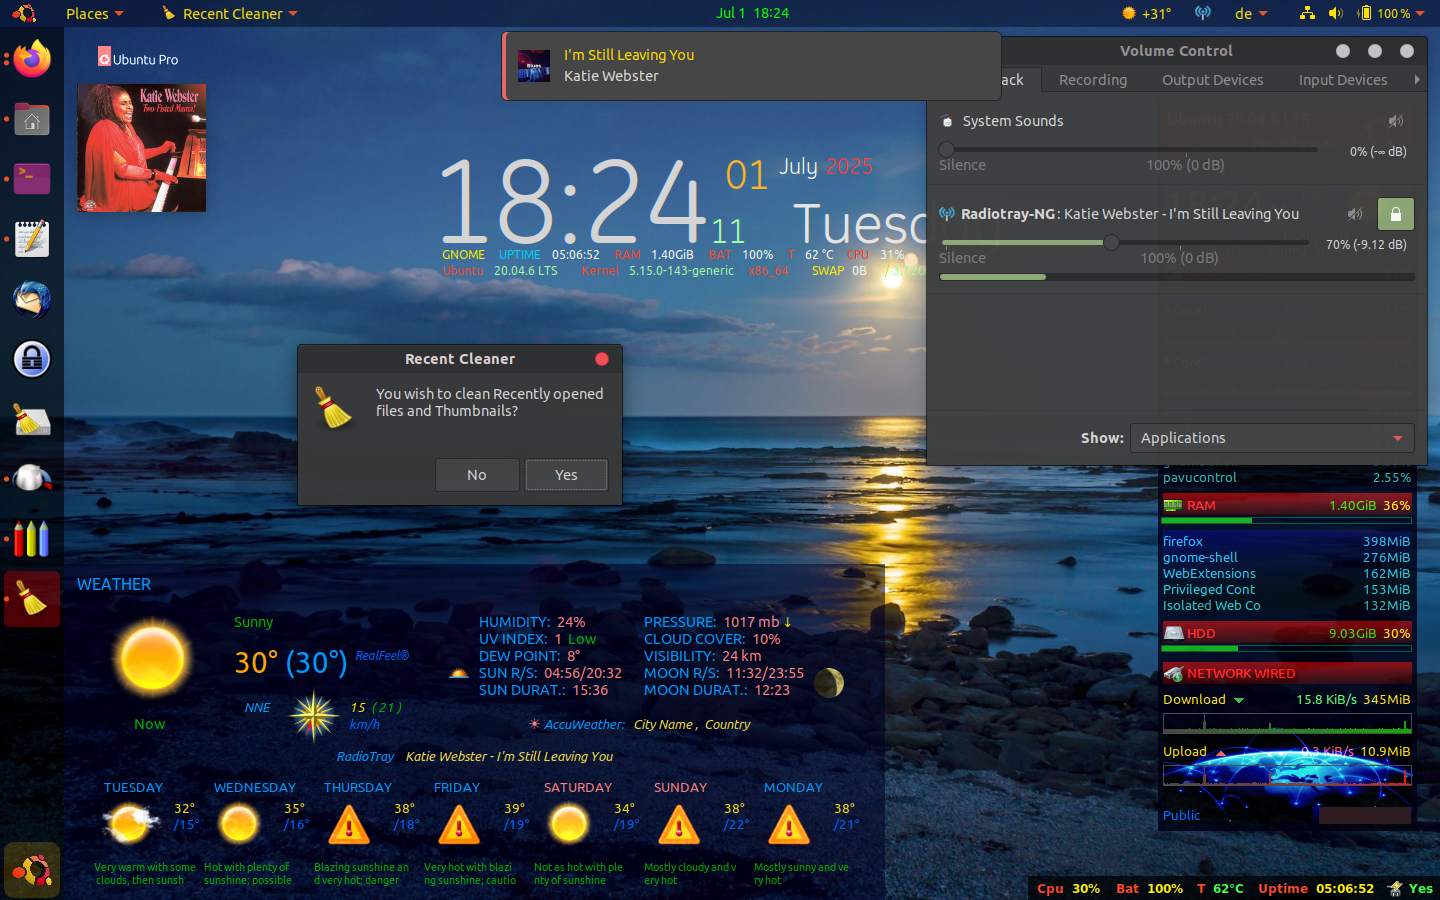Close the Recent Cleaner dialog
The width and height of the screenshot is (1440, 900).
[x=602, y=359]
